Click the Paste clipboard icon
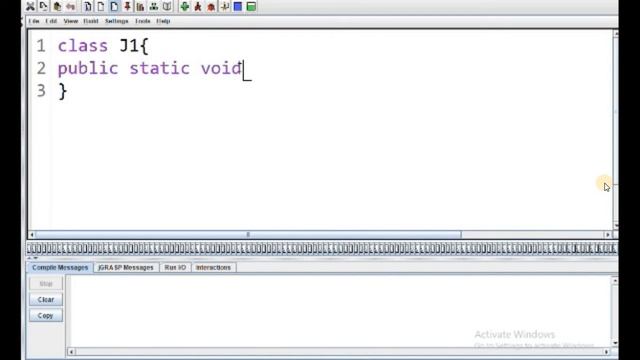This screenshot has width=640, height=360. point(57,6)
